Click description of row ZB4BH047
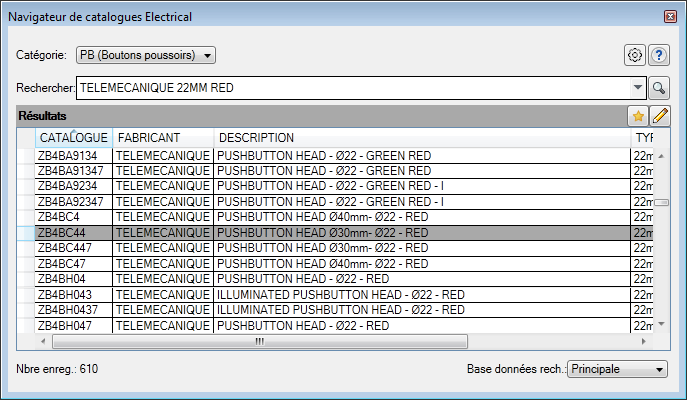Image resolution: width=687 pixels, height=400 pixels. pos(422,326)
